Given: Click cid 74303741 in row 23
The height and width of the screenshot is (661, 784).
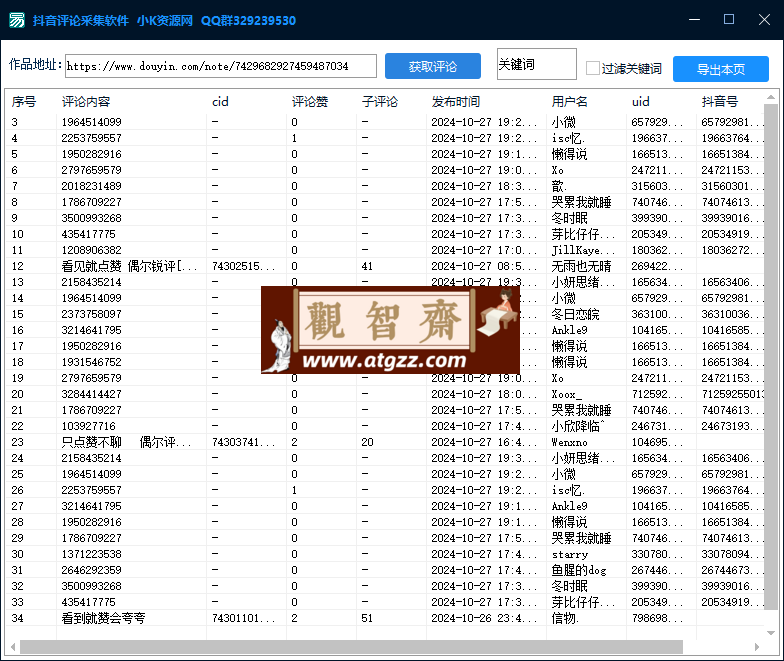Looking at the screenshot, I should [x=244, y=442].
